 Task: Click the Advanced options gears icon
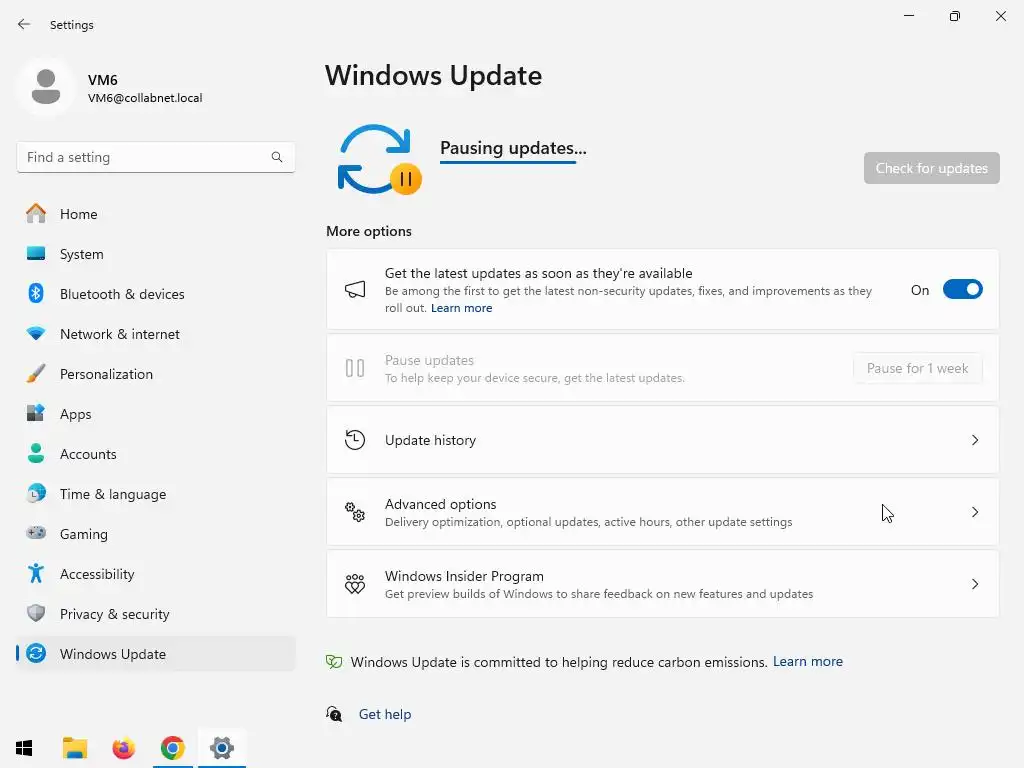tap(355, 511)
